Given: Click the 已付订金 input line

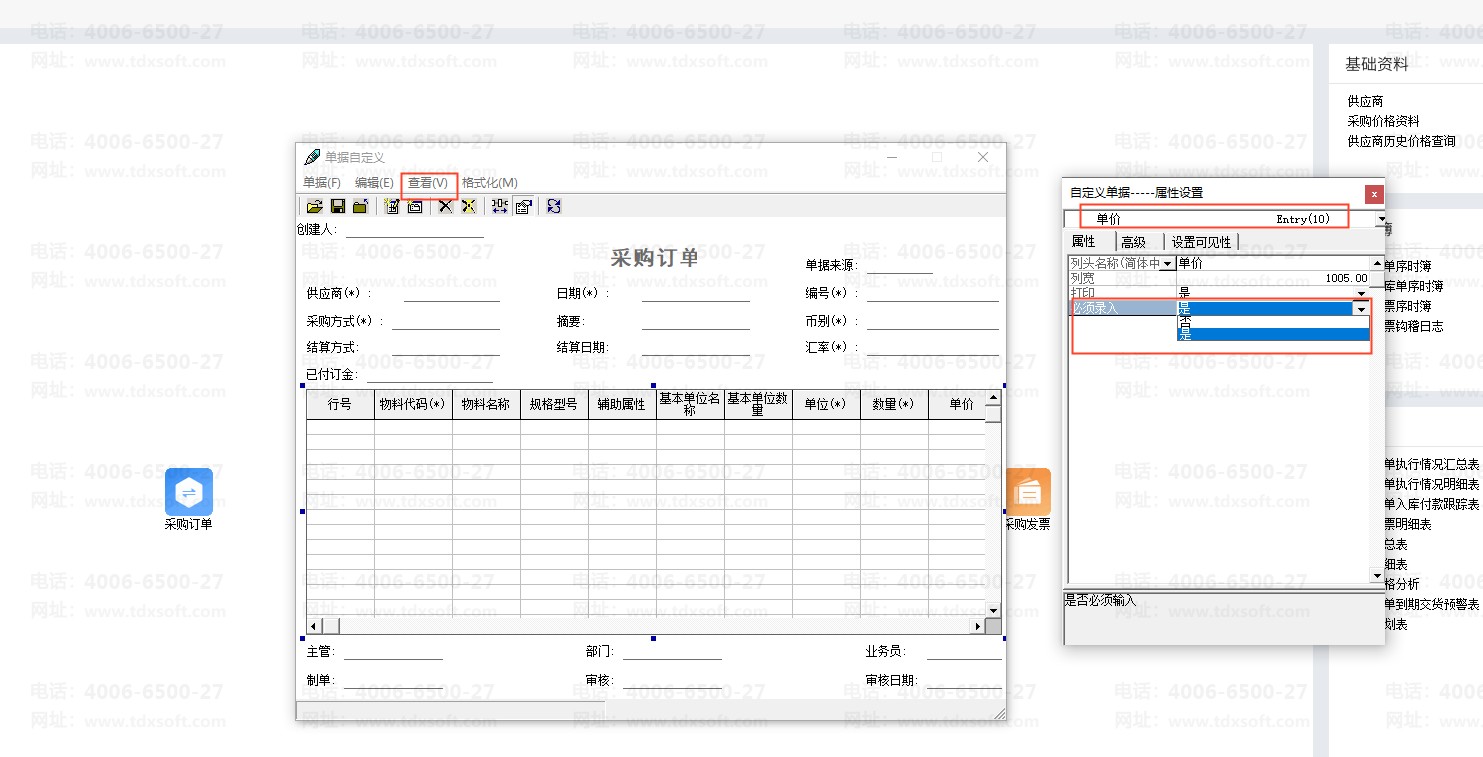Looking at the screenshot, I should pyautogui.click(x=429, y=375).
